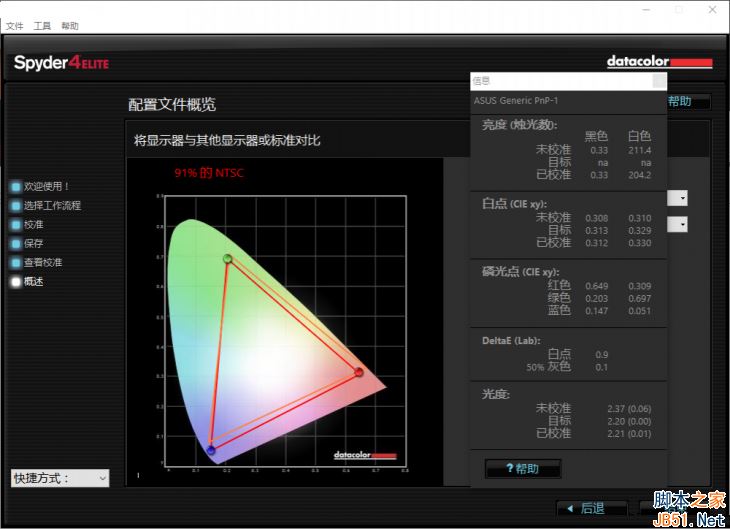Image resolution: width=730 pixels, height=529 pixels.
Task: Click the DeltaE 白点 value 0.9
Action: point(602,355)
